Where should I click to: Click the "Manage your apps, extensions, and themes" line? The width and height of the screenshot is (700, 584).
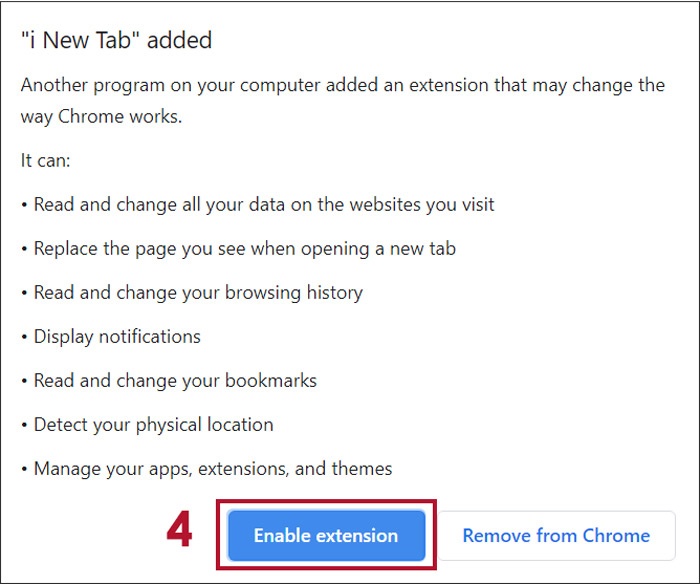point(213,469)
